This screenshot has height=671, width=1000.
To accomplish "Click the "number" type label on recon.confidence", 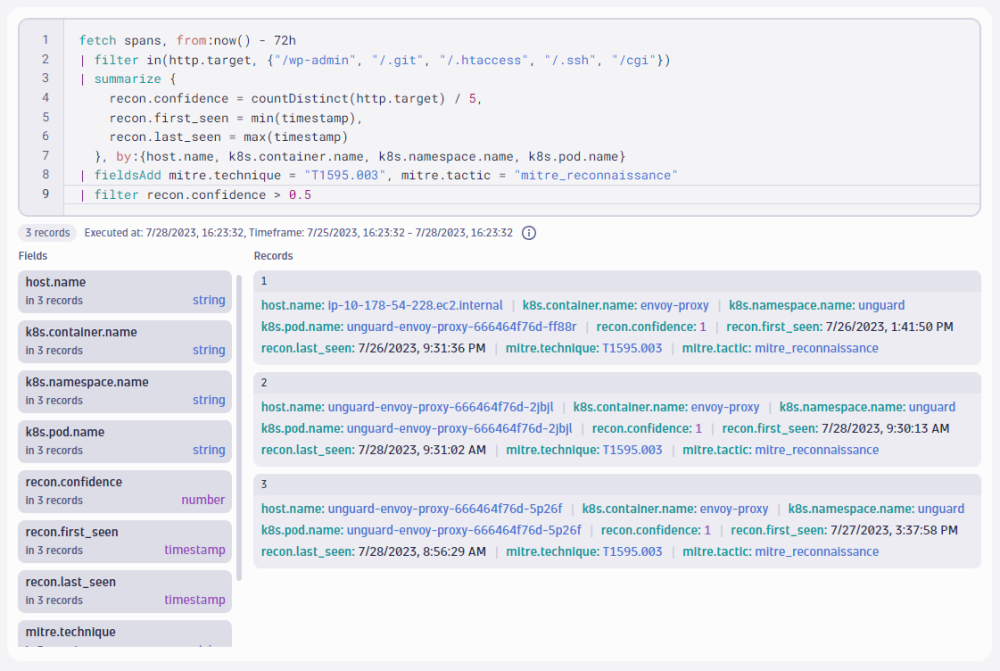I will [204, 500].
